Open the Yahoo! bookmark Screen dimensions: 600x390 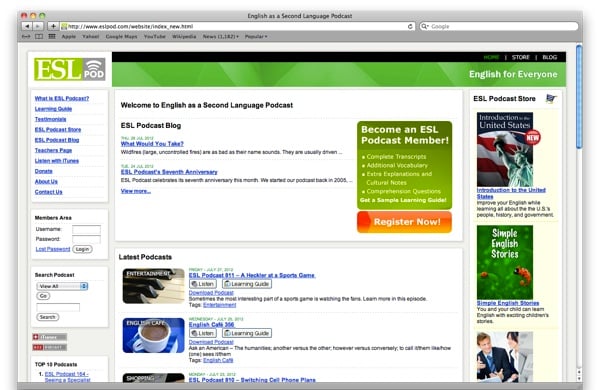(x=91, y=37)
